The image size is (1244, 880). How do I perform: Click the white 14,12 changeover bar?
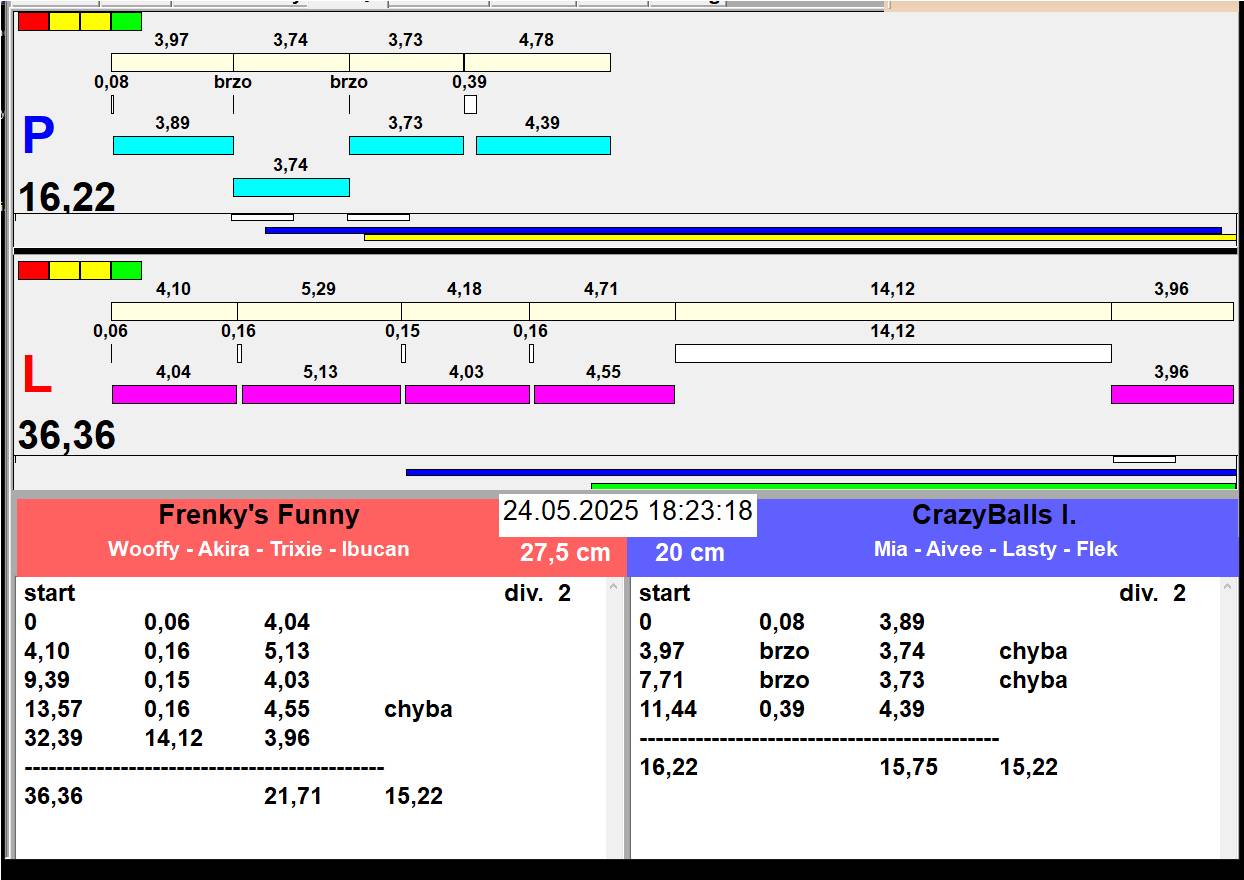click(893, 353)
